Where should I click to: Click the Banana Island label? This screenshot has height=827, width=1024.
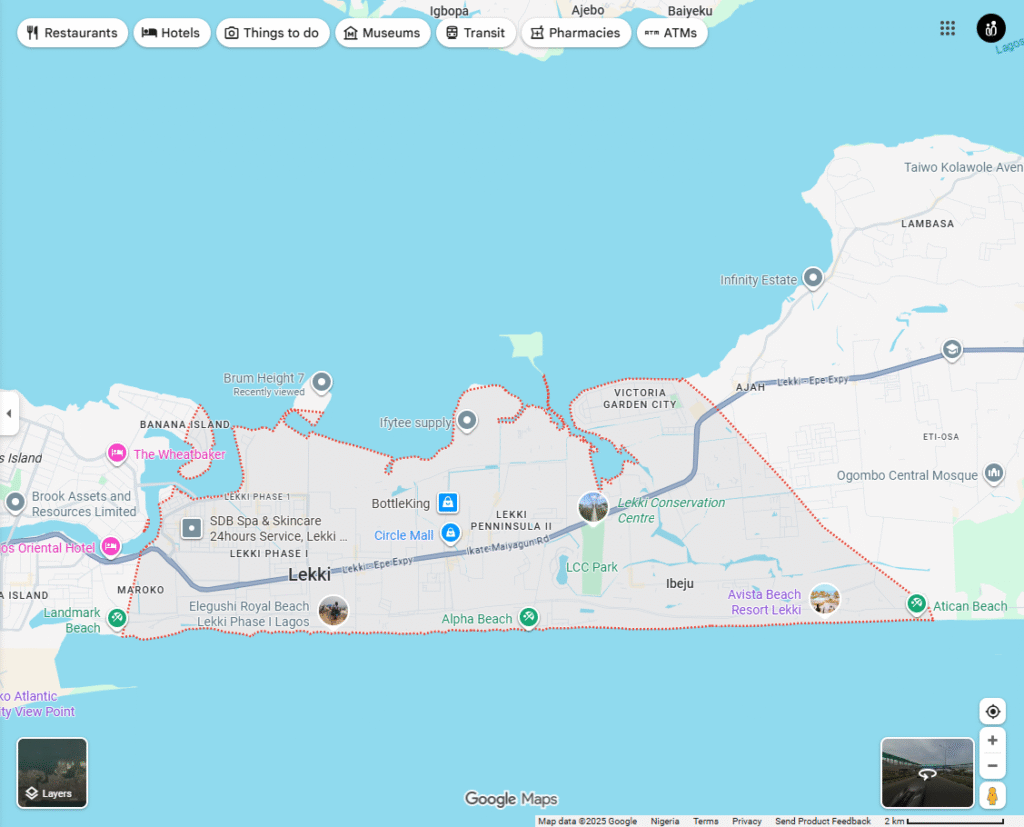[185, 425]
